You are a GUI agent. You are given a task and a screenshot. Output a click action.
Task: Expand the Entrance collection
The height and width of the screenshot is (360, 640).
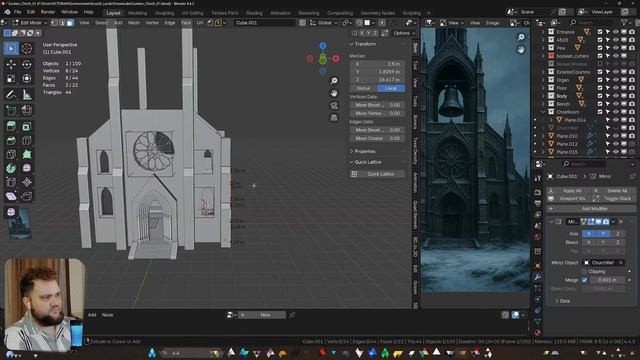543,32
